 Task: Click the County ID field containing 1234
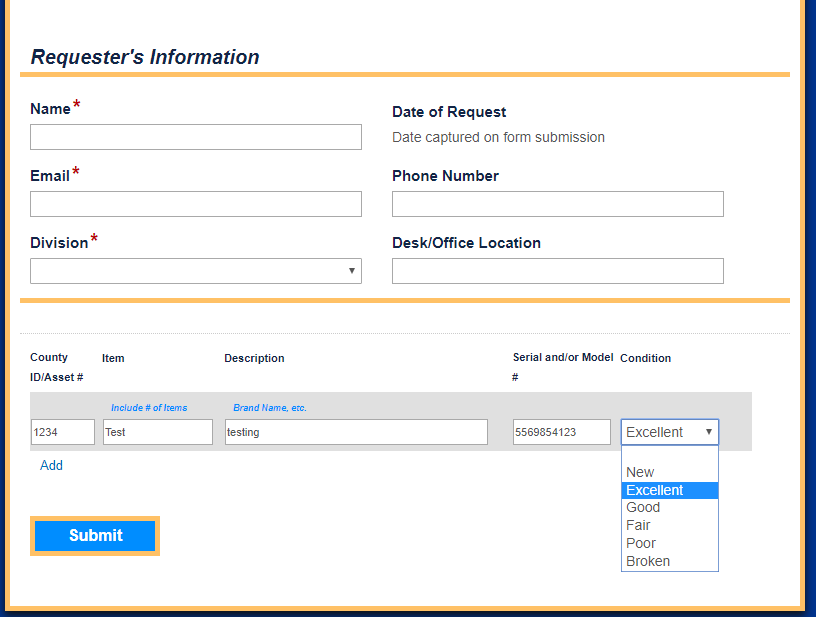click(x=62, y=432)
